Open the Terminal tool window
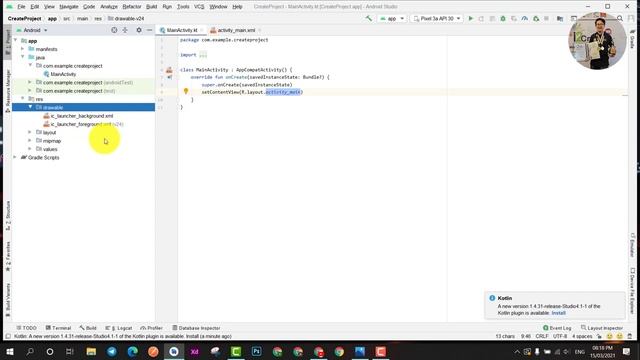This screenshot has width=640, height=360. point(58,328)
